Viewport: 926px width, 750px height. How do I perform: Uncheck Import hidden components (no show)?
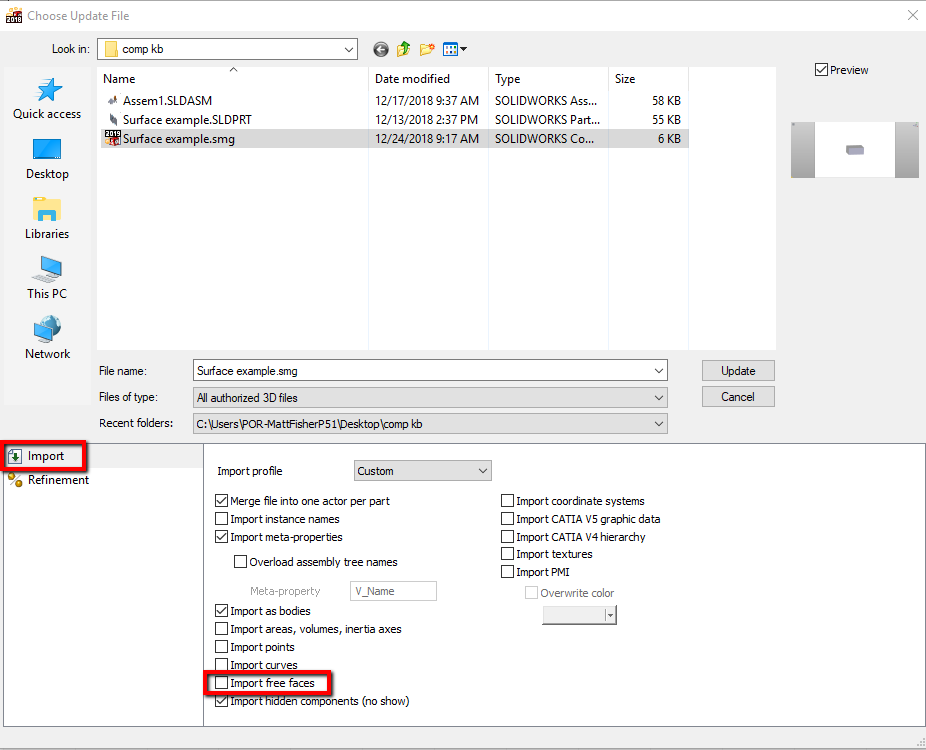coord(221,701)
